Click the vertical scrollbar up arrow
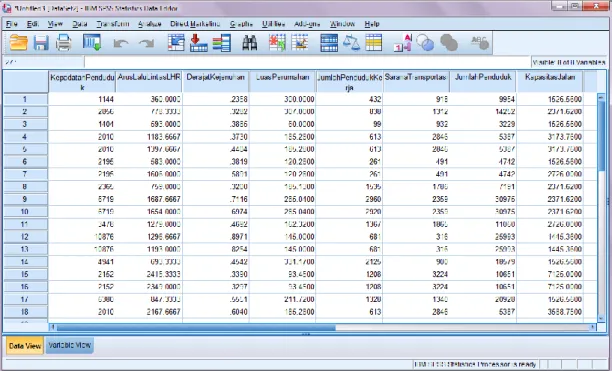Viewport: 612px width, 371px height. click(601, 97)
